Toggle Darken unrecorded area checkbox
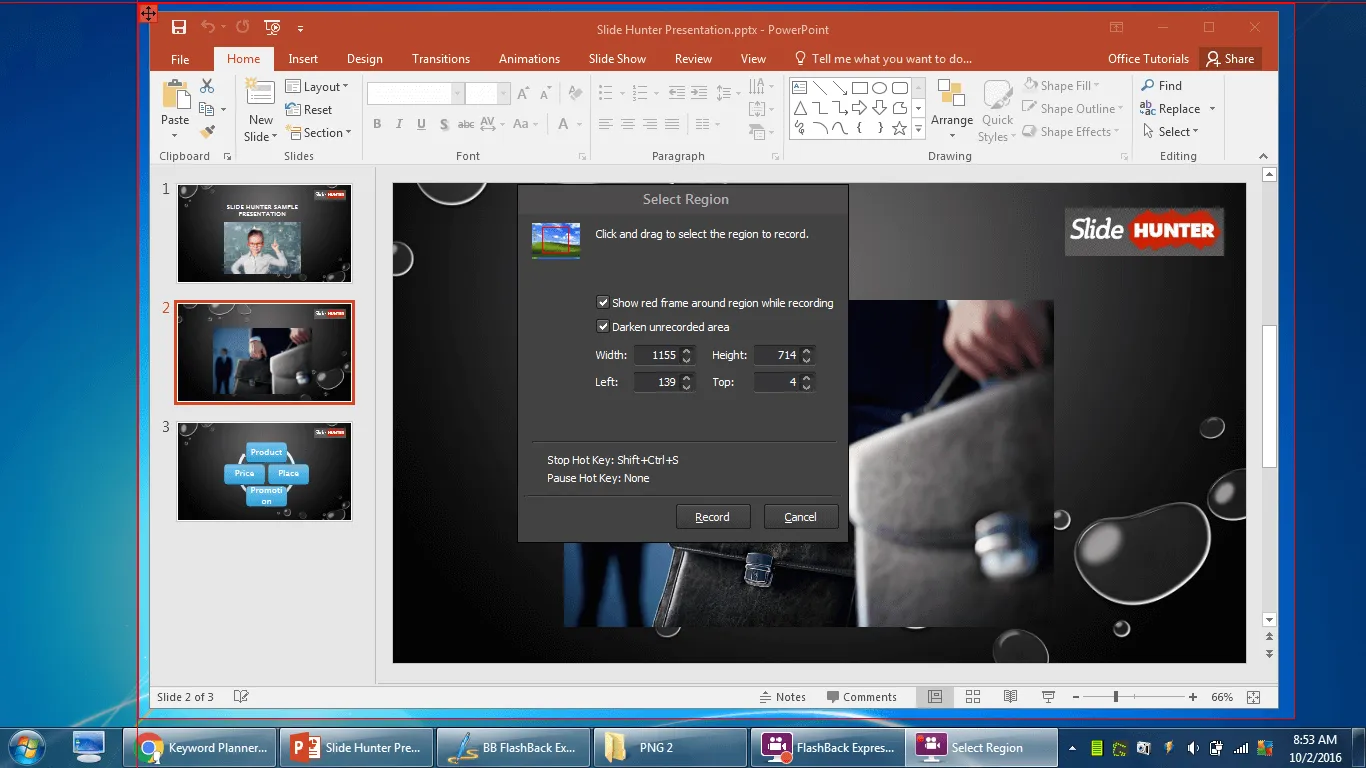 click(603, 327)
